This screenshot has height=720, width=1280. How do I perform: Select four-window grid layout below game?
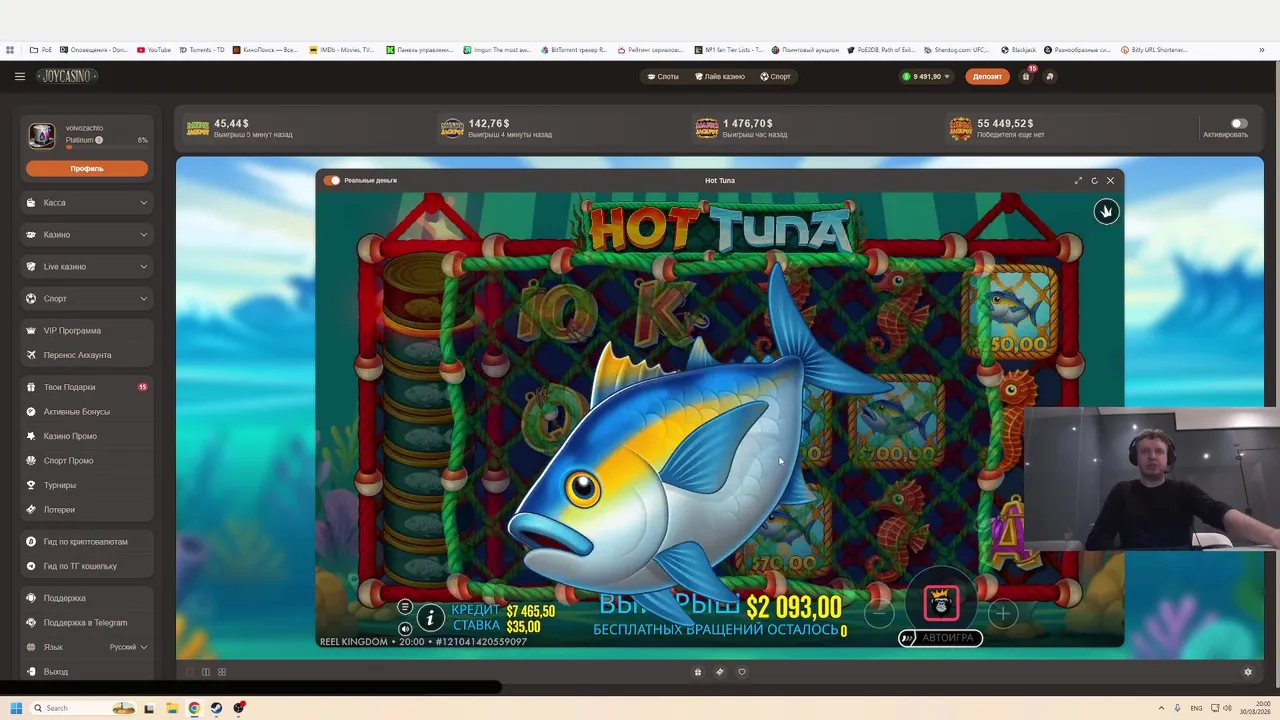pyautogui.click(x=222, y=672)
